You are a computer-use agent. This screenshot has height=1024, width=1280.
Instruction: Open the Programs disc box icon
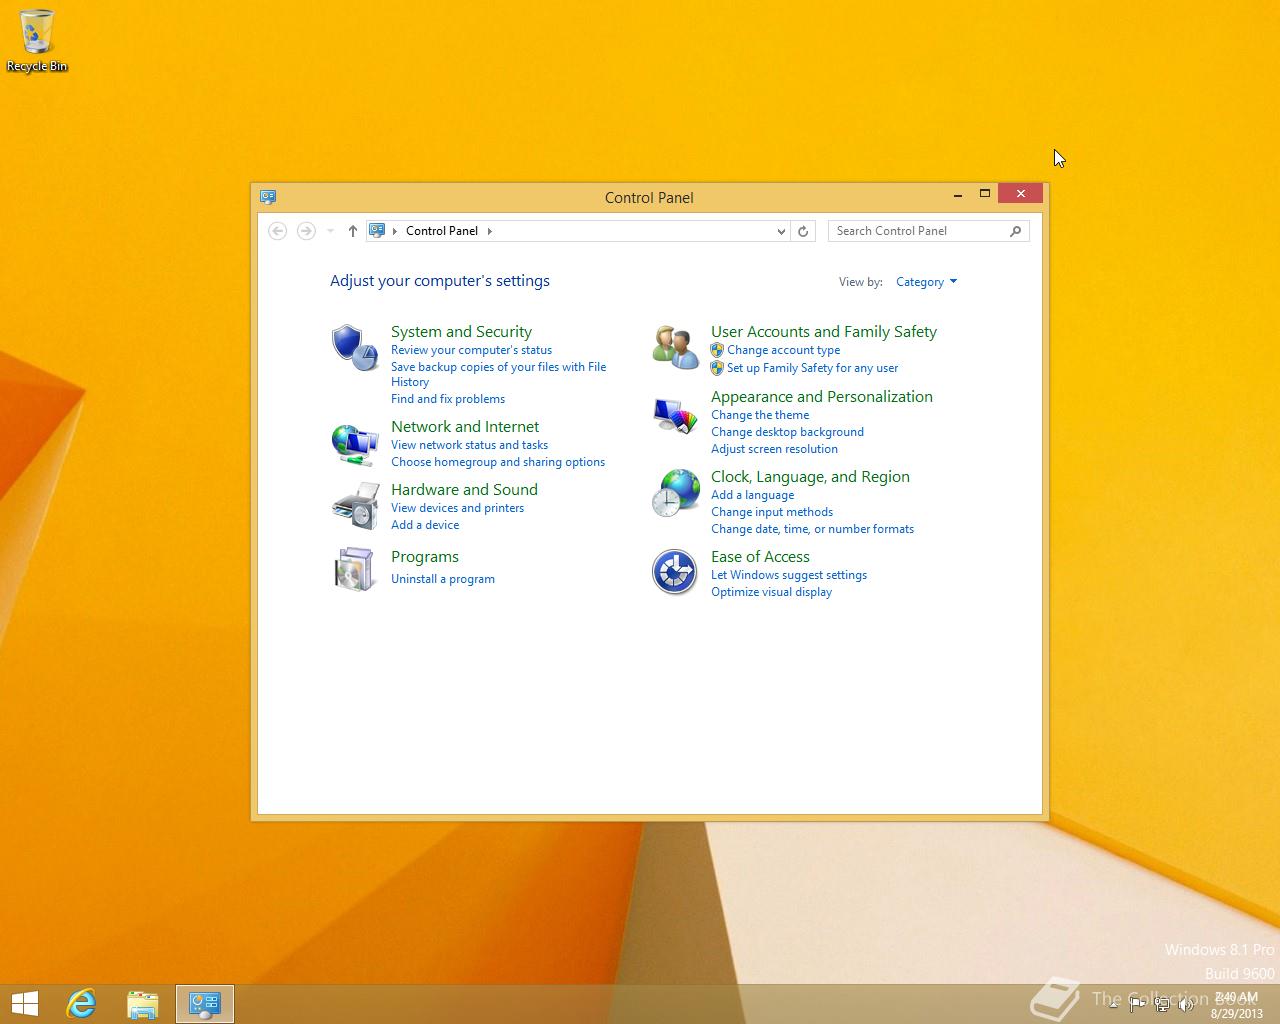click(355, 569)
